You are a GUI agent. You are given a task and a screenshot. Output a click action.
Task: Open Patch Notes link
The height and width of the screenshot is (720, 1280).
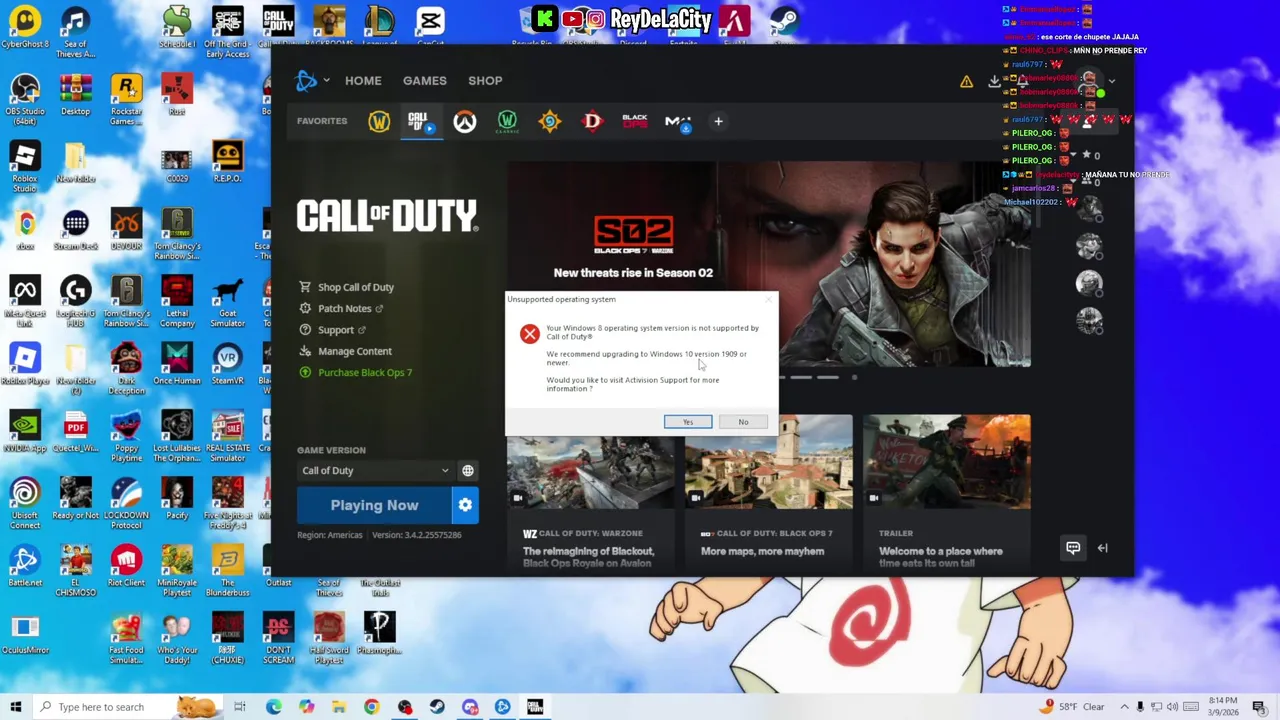click(341, 308)
